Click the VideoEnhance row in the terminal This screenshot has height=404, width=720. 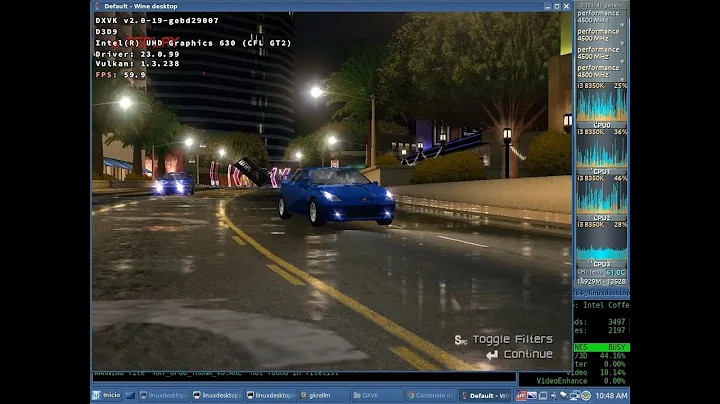click(581, 381)
